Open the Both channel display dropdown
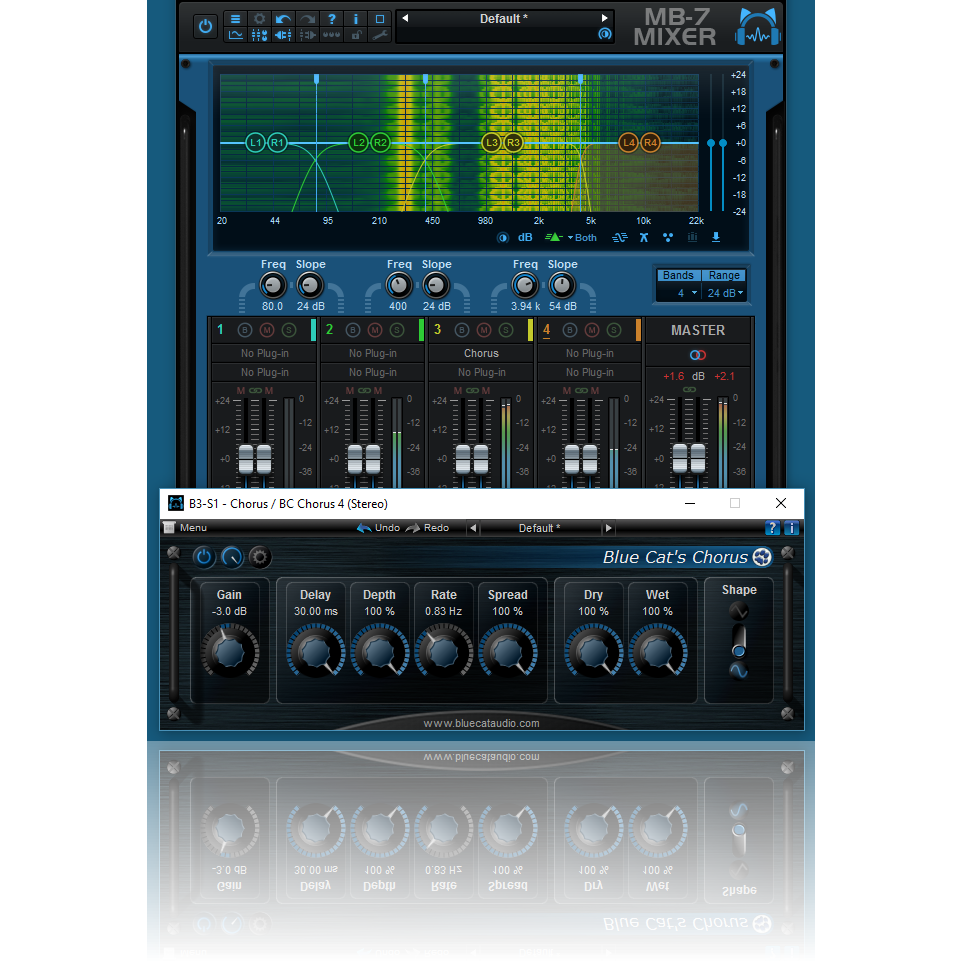The width and height of the screenshot is (963, 963). pyautogui.click(x=580, y=238)
